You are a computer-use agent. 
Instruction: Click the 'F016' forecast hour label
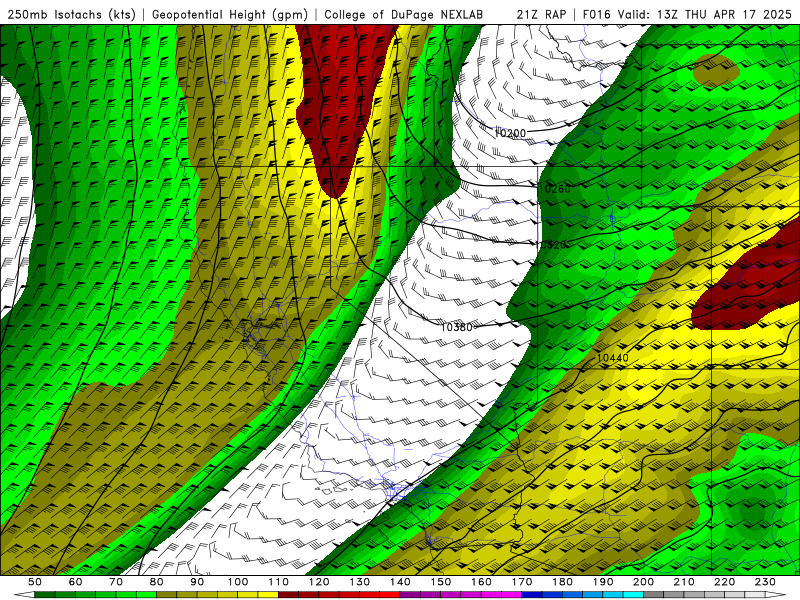coord(597,14)
